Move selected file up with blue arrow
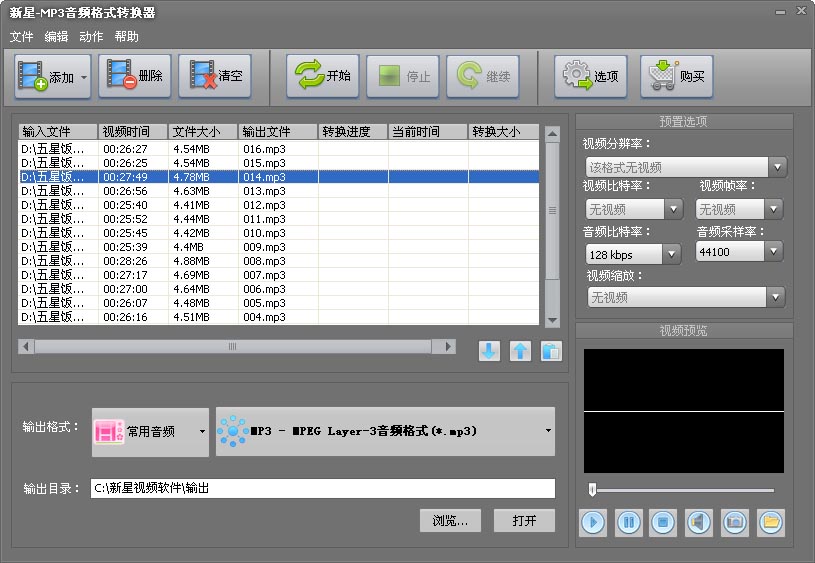This screenshot has width=815, height=563. click(520, 351)
